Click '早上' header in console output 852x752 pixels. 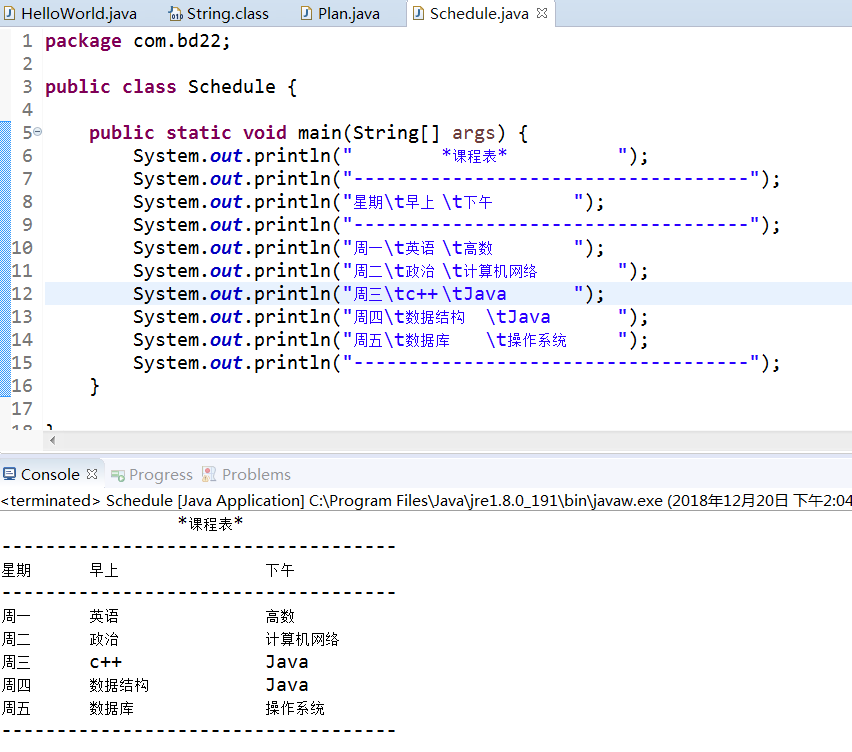104,570
